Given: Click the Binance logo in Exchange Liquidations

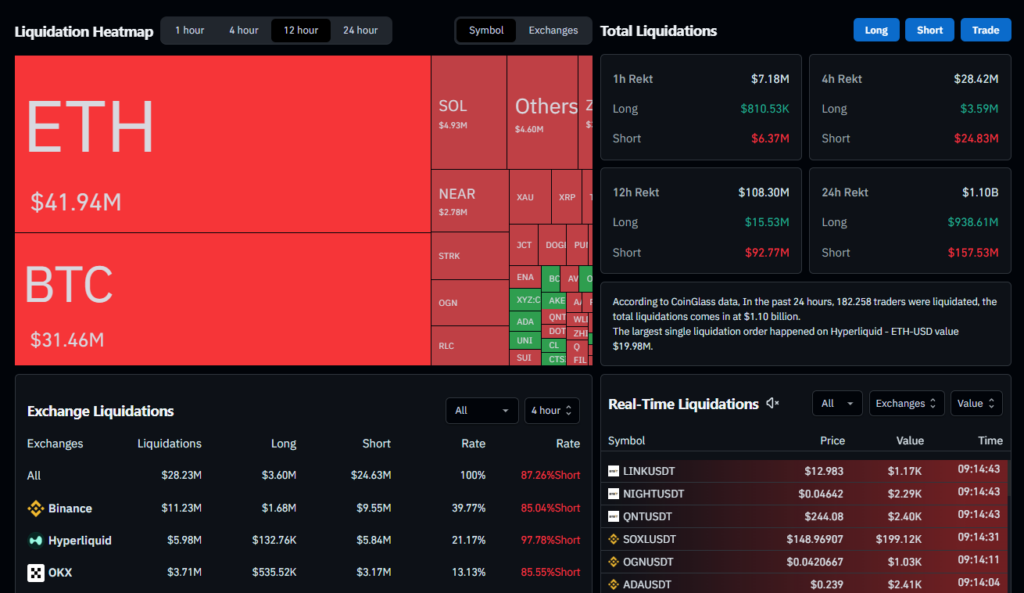Looking at the screenshot, I should 35,508.
